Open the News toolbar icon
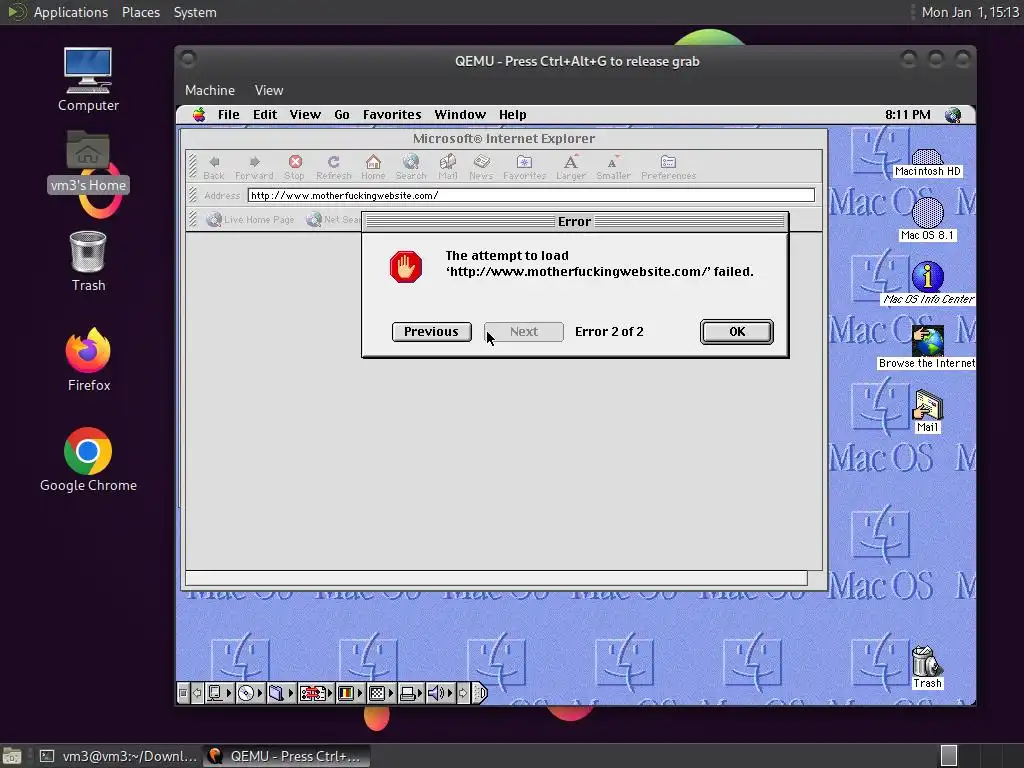The width and height of the screenshot is (1024, 768). click(482, 161)
